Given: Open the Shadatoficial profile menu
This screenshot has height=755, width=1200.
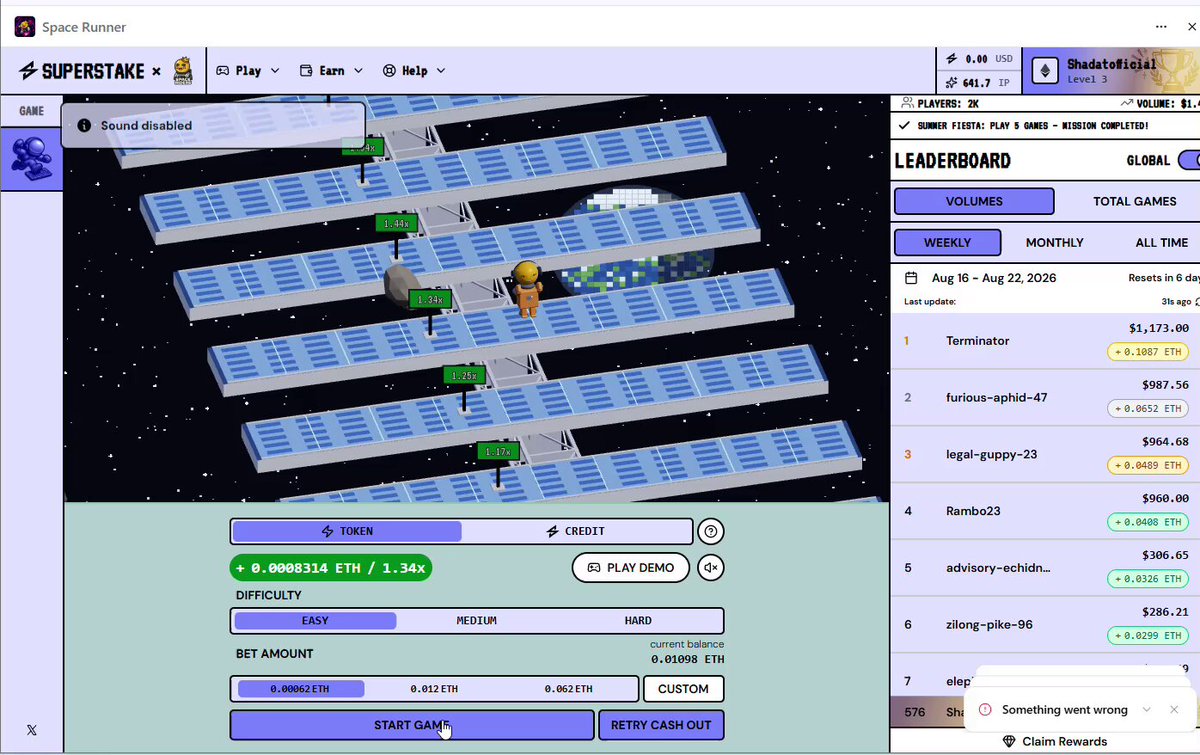Looking at the screenshot, I should tap(1111, 70).
